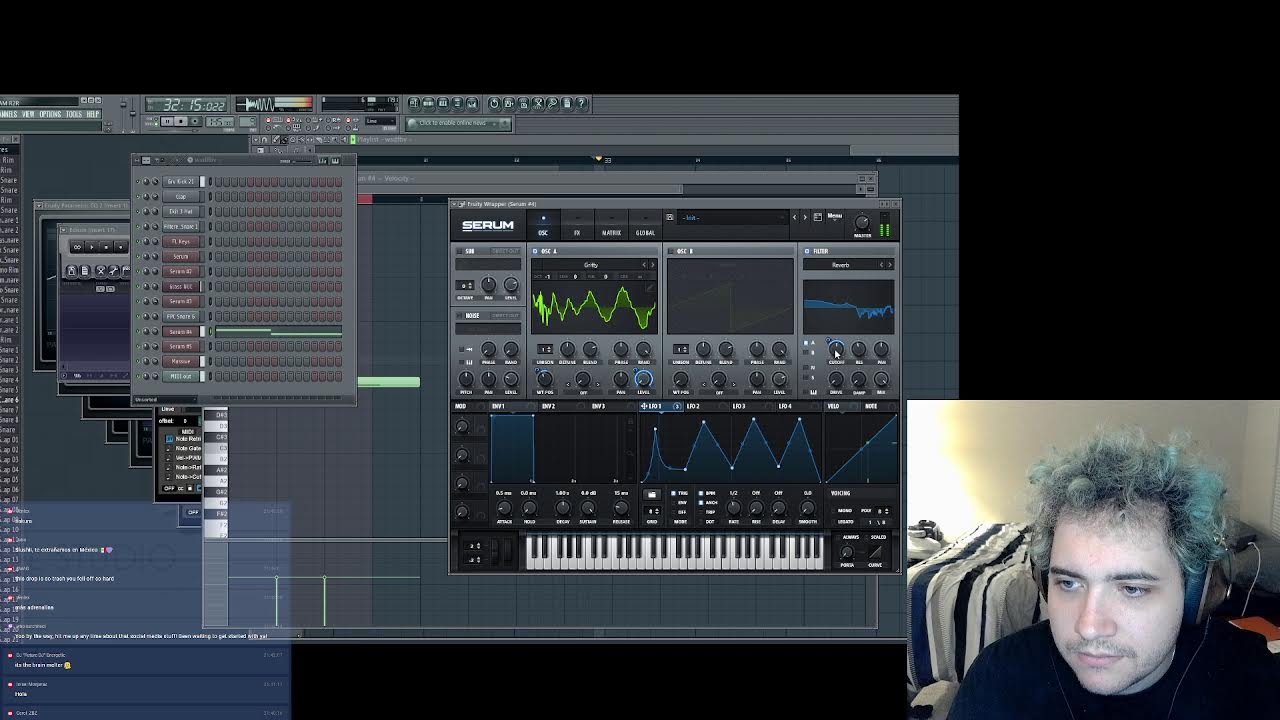Open the mixer view toolbar icon
1280x720 pixels.
472,103
